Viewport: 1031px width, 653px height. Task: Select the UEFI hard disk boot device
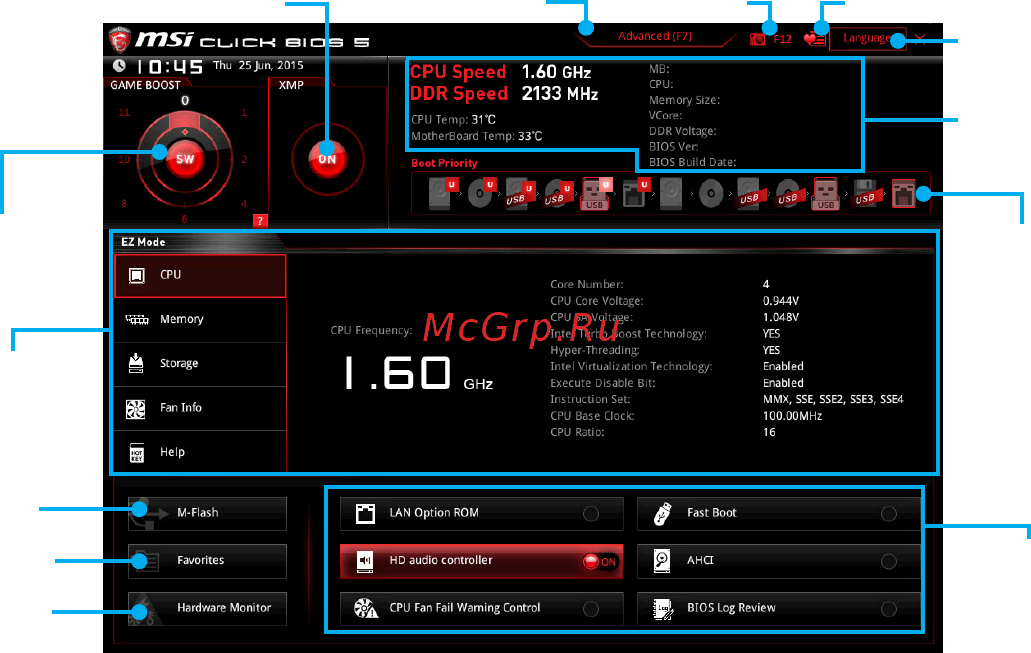coord(442,193)
